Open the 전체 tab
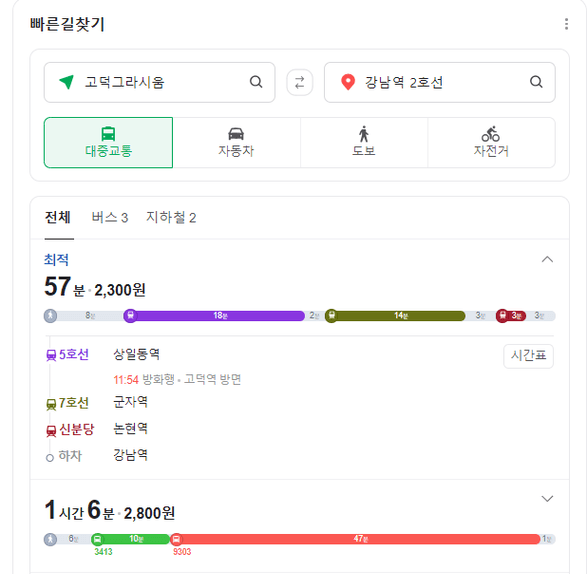Viewport: 587px width, 574px height. [x=58, y=218]
